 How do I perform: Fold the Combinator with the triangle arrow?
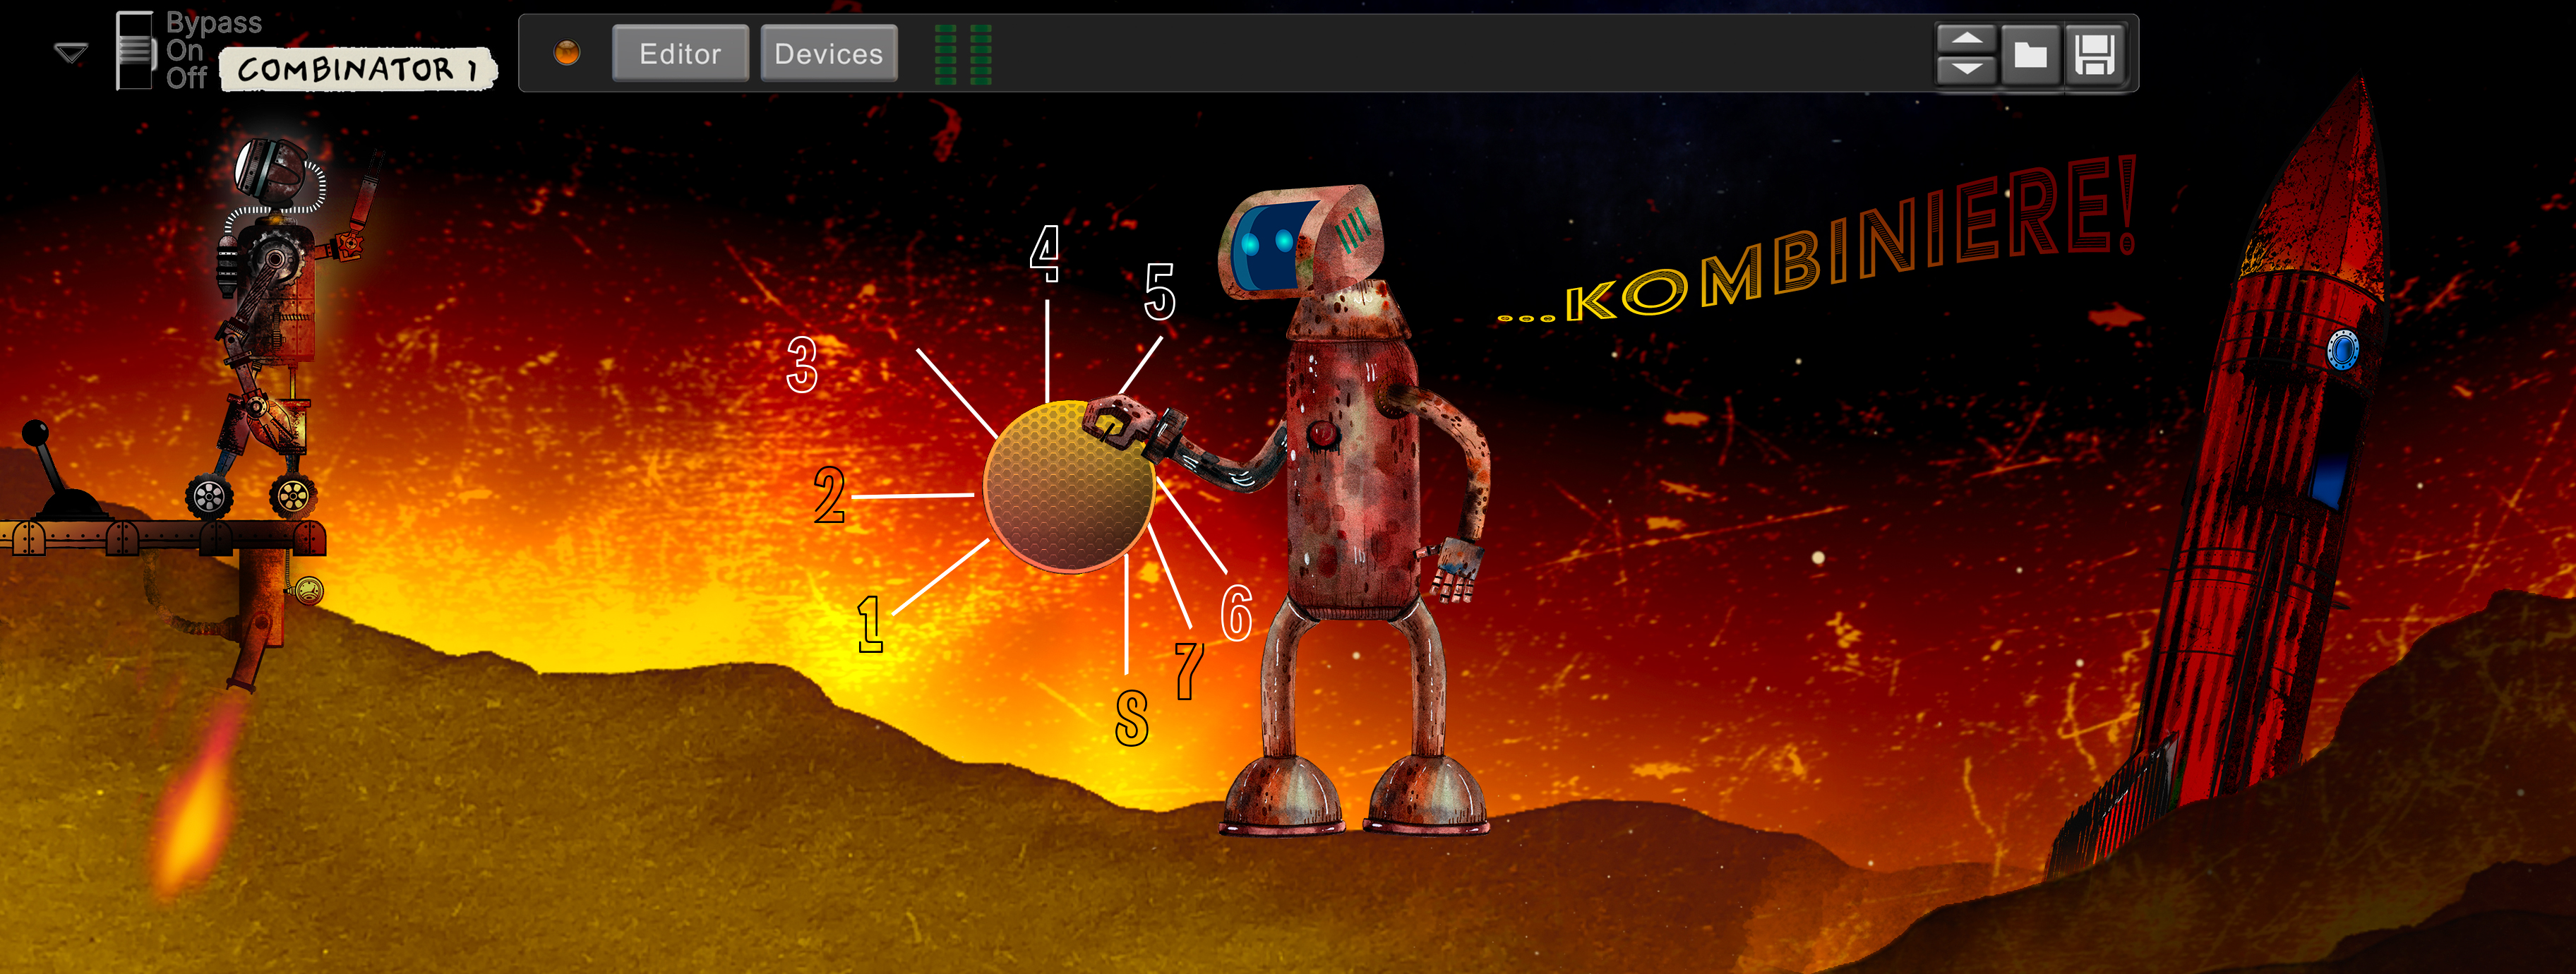pos(71,53)
